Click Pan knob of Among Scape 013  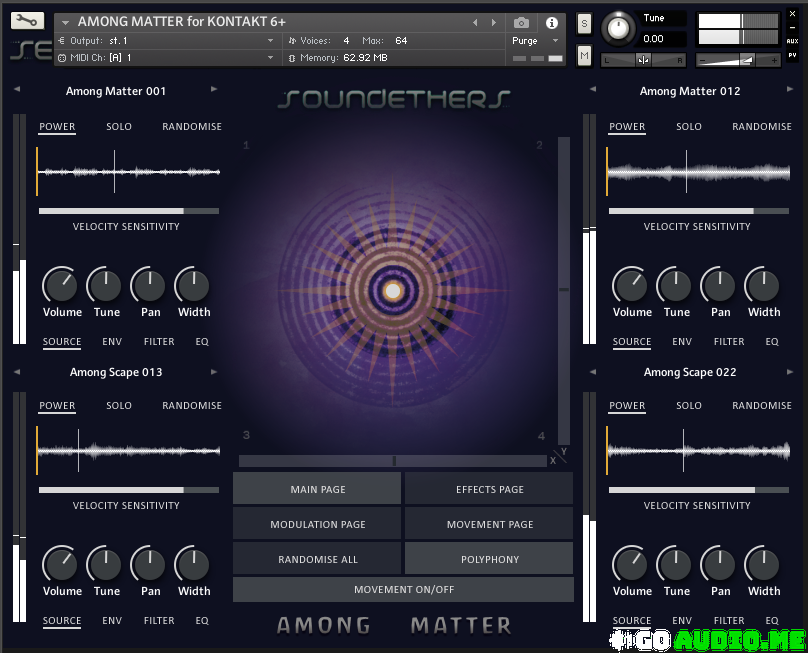click(x=149, y=564)
